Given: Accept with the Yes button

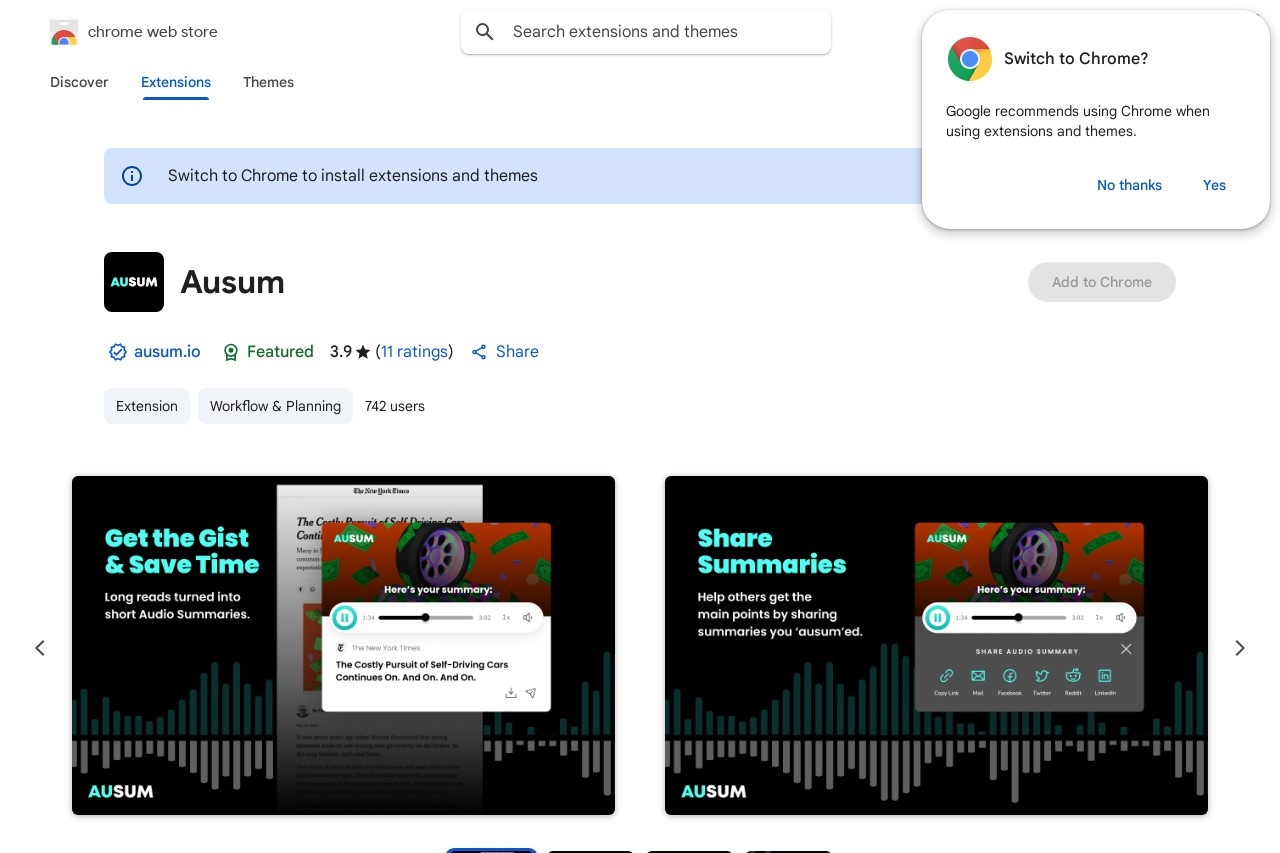Looking at the screenshot, I should tap(1214, 185).
